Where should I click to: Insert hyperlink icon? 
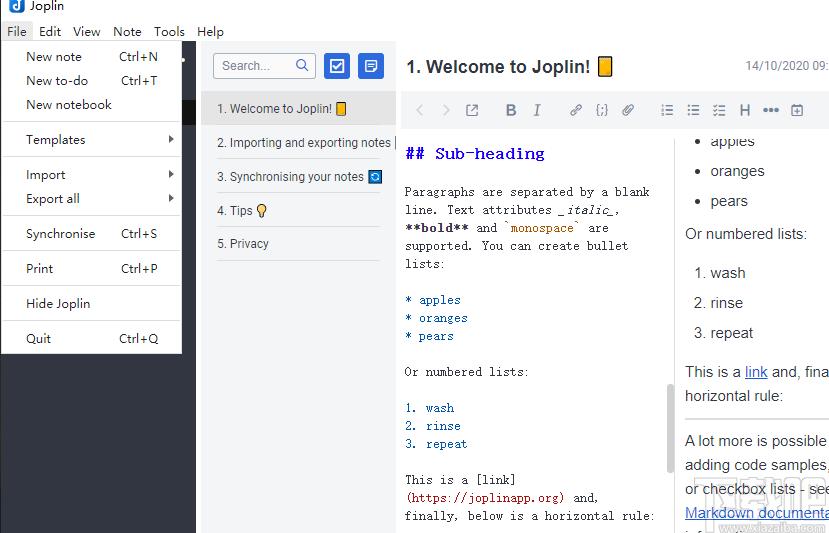click(576, 110)
